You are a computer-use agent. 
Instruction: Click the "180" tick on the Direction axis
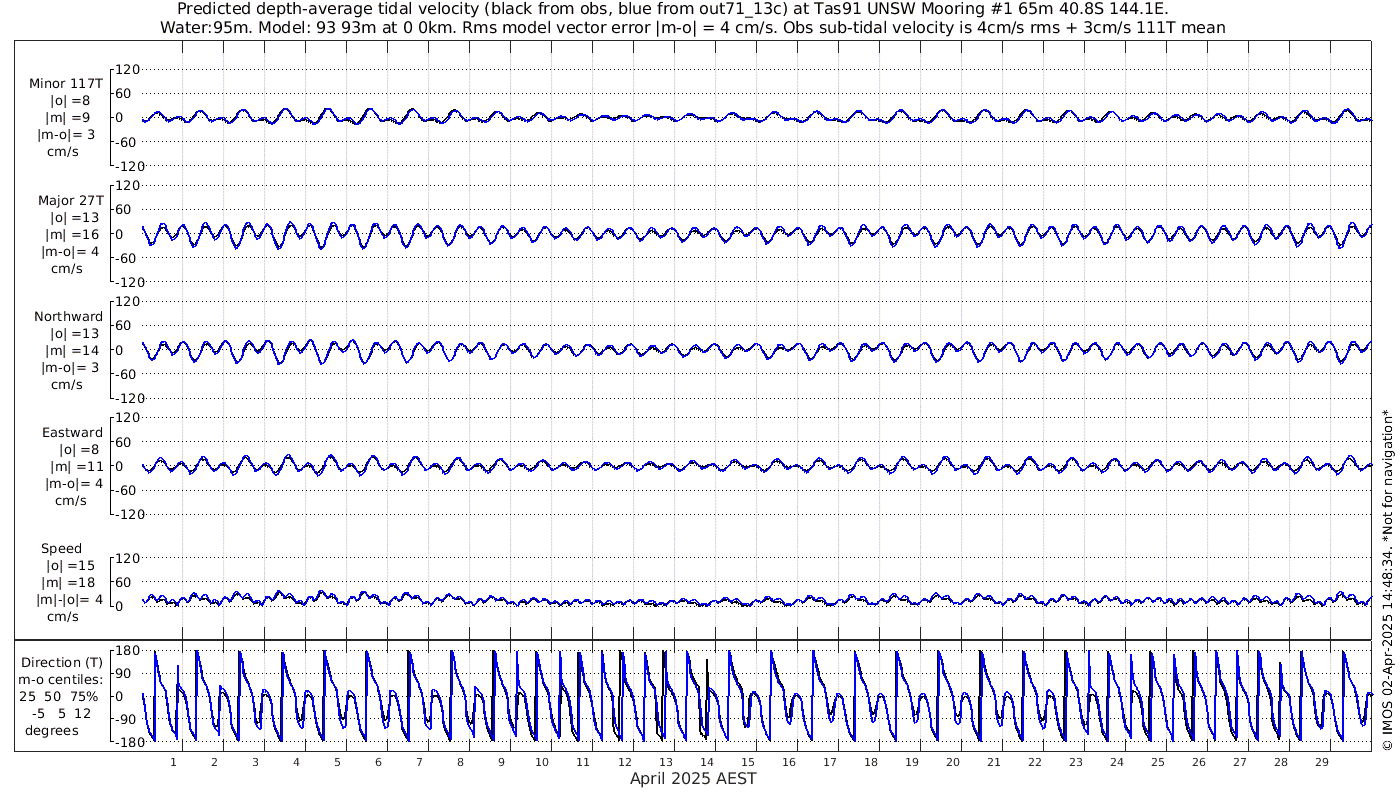tap(125, 650)
